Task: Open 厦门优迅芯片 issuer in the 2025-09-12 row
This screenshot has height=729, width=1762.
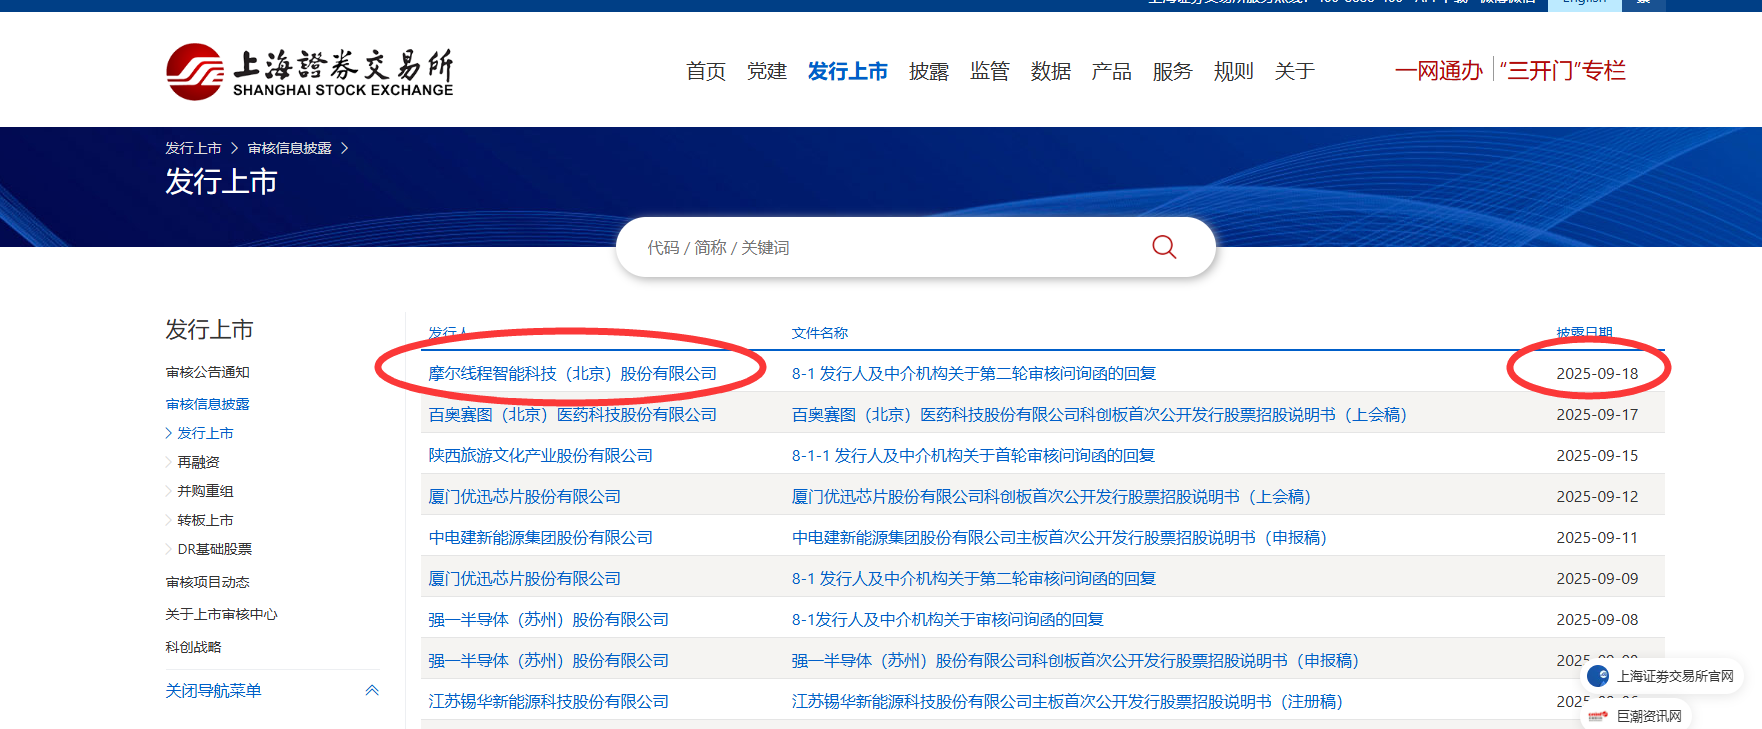Action: [x=525, y=496]
